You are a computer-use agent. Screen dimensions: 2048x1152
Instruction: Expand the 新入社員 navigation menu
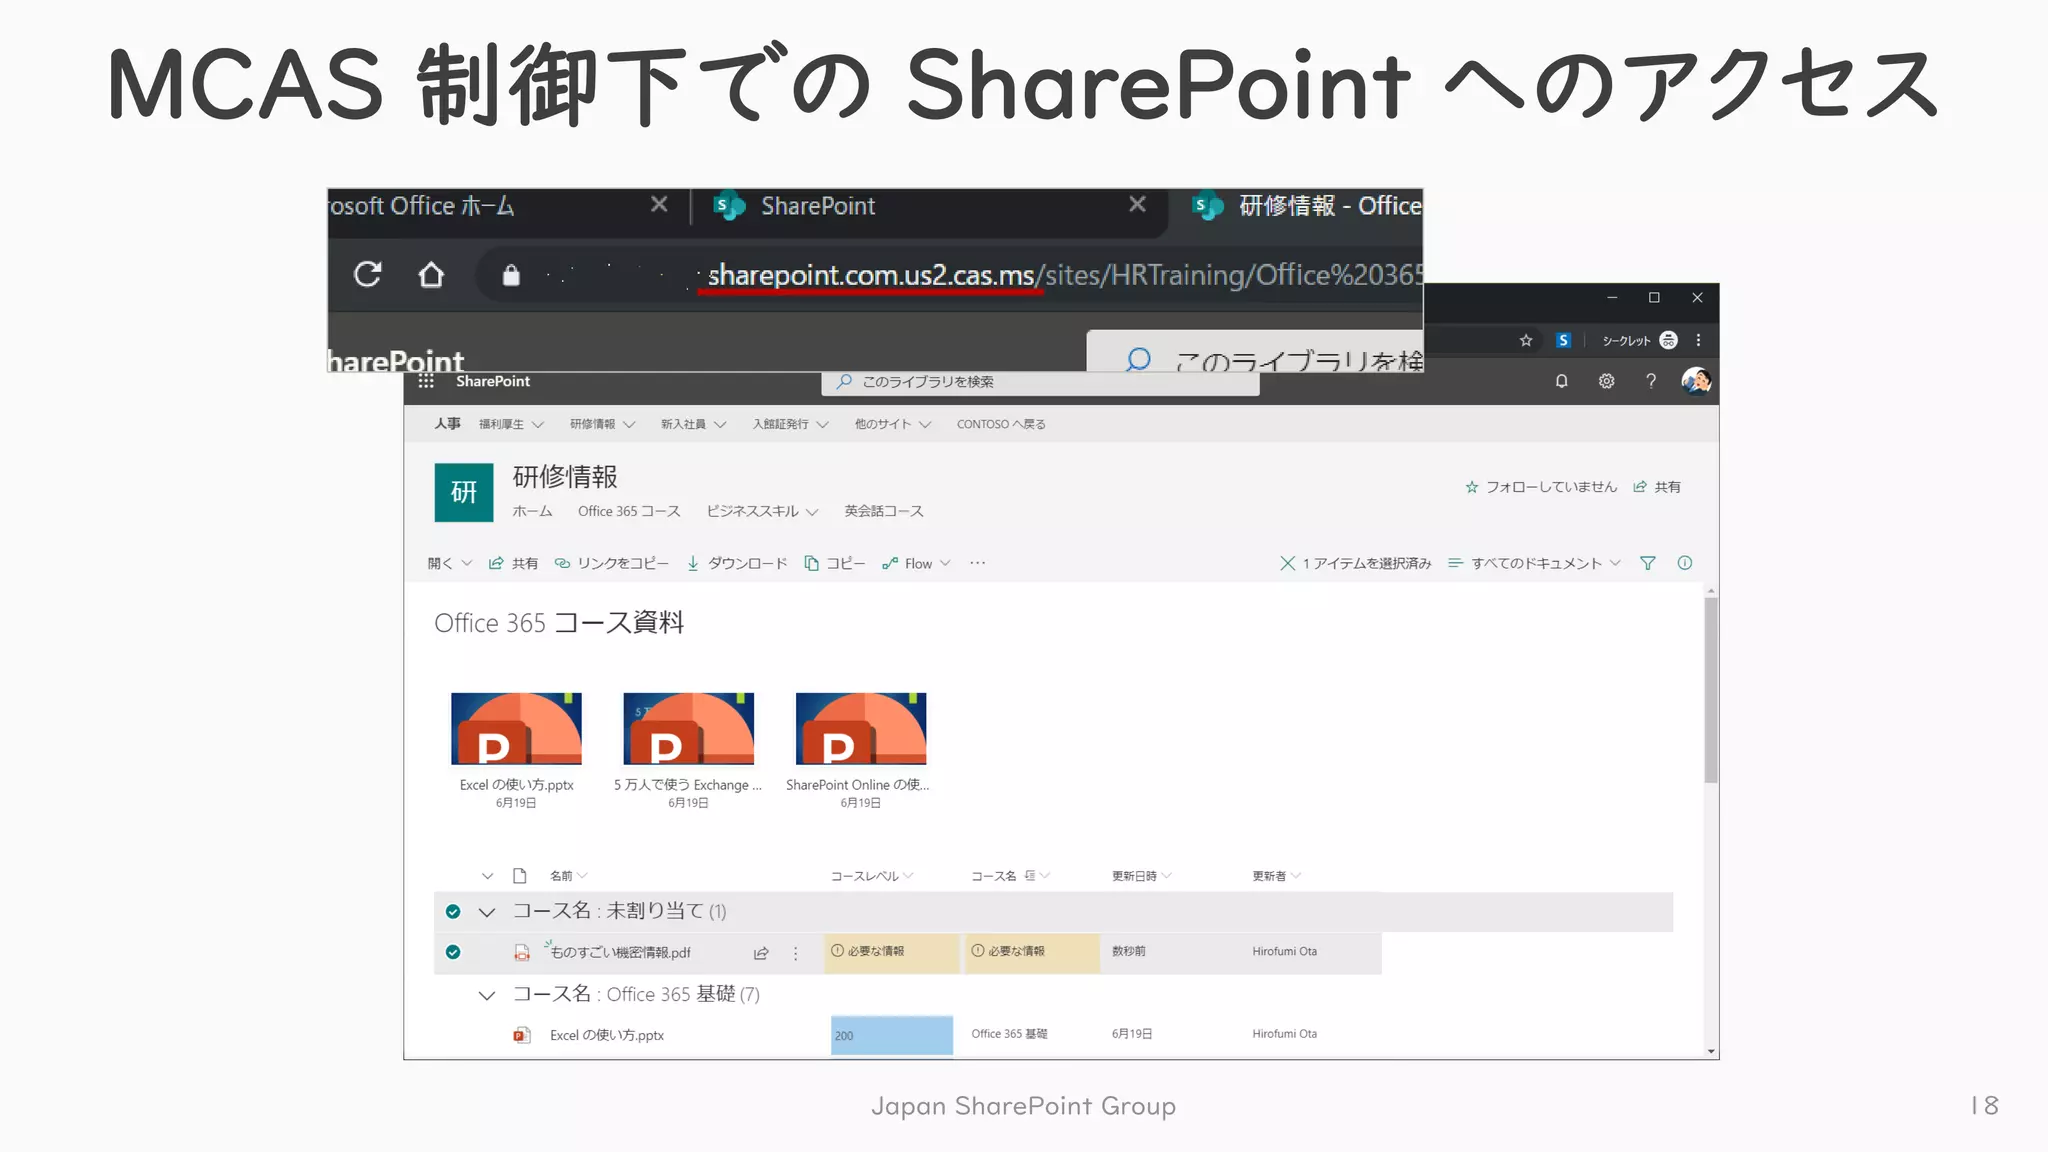click(x=693, y=424)
